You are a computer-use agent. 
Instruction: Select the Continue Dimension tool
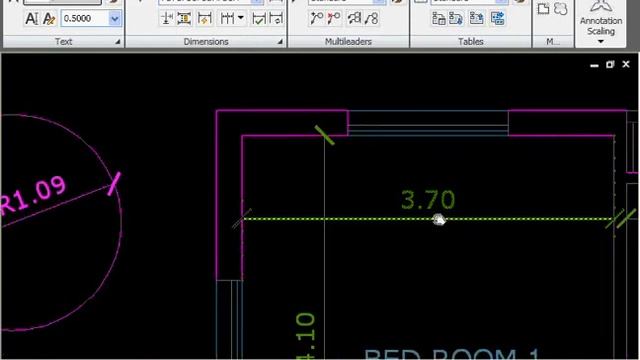[227, 18]
